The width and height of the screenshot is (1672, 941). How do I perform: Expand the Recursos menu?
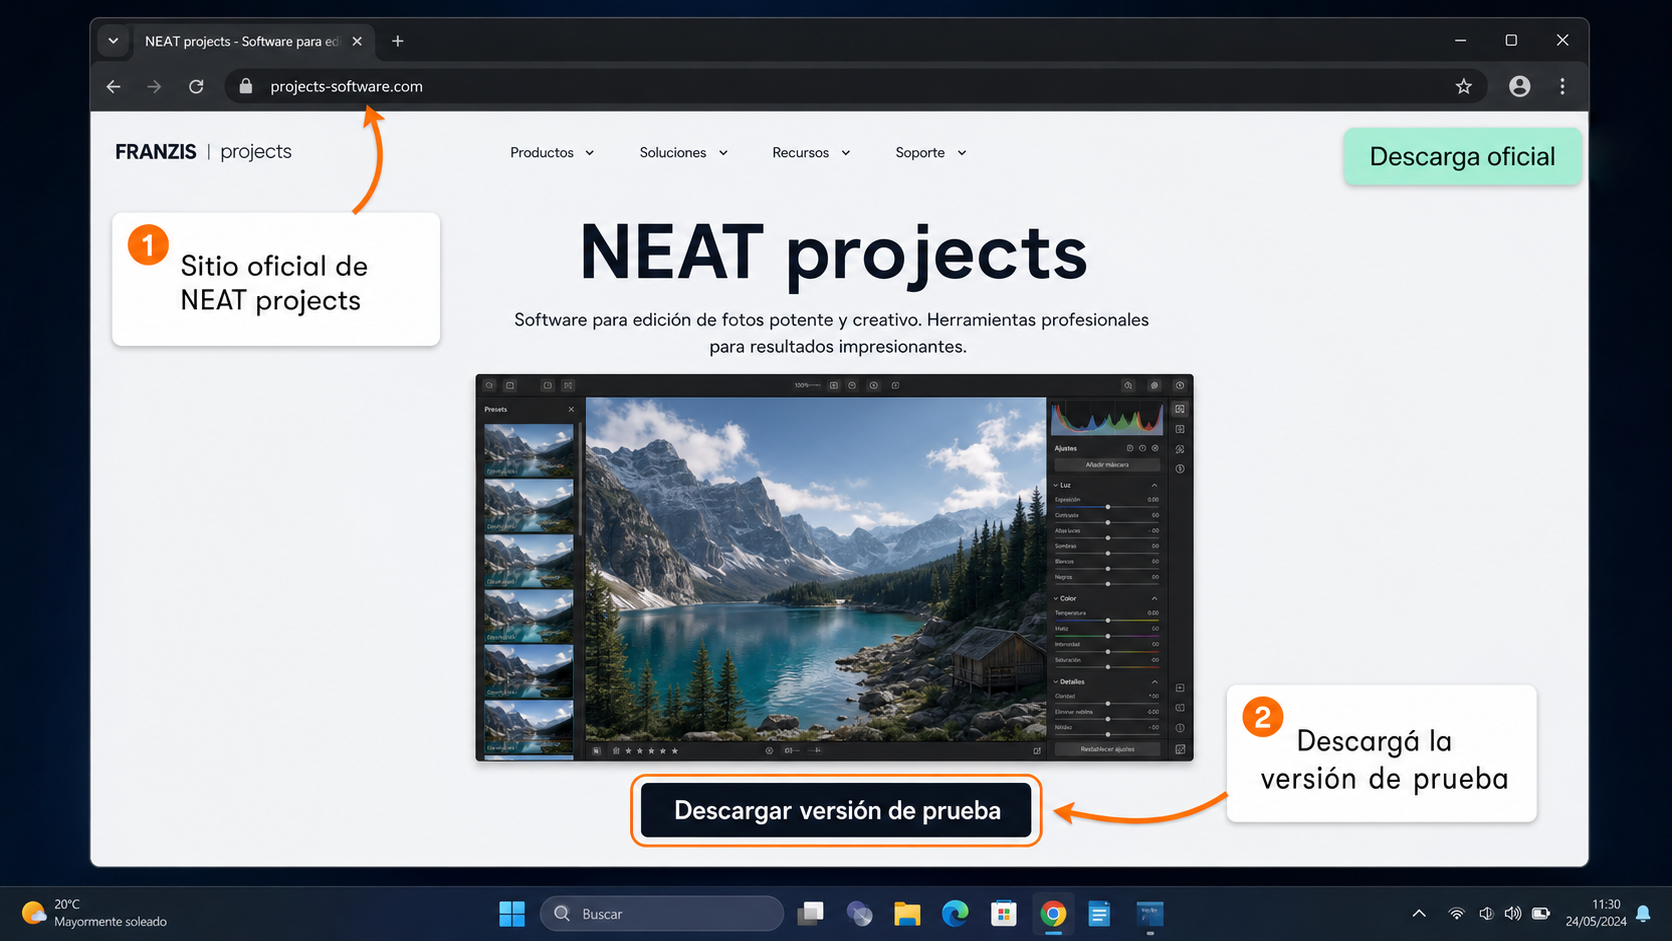coord(811,153)
